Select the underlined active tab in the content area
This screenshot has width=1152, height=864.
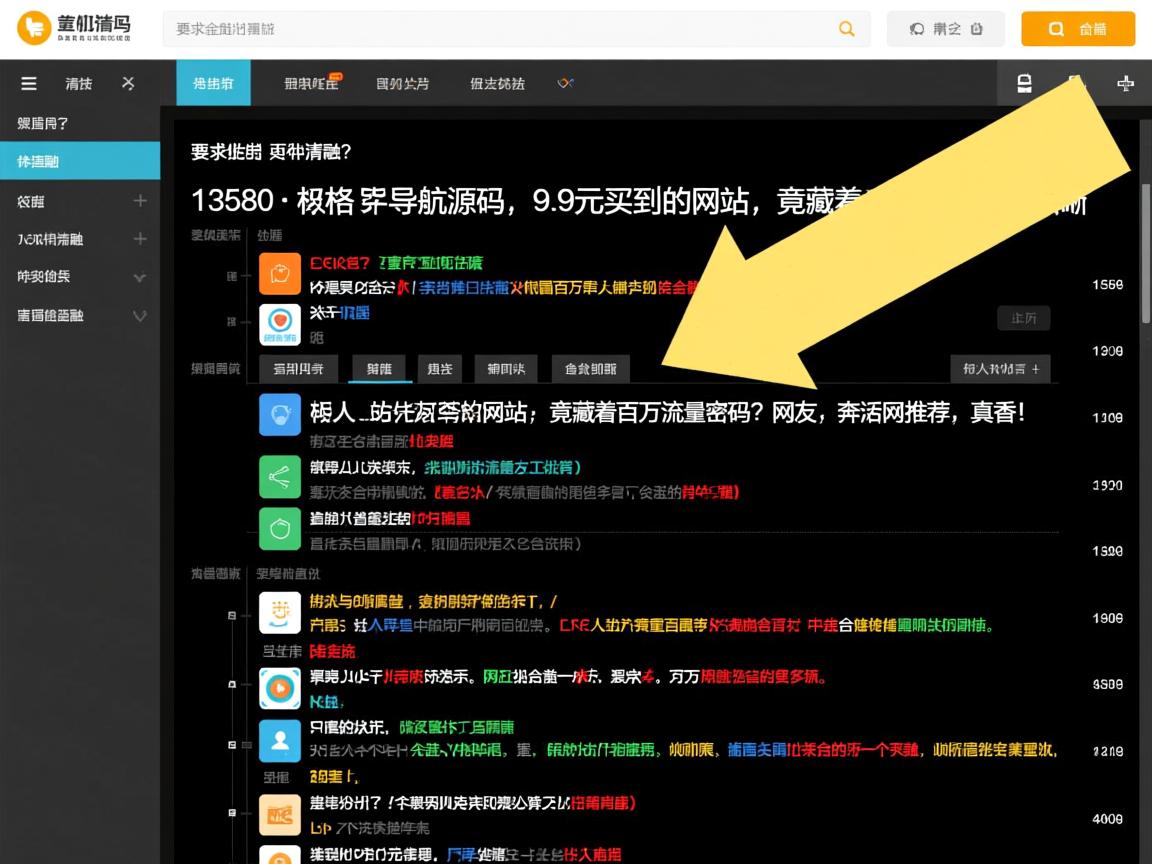380,368
